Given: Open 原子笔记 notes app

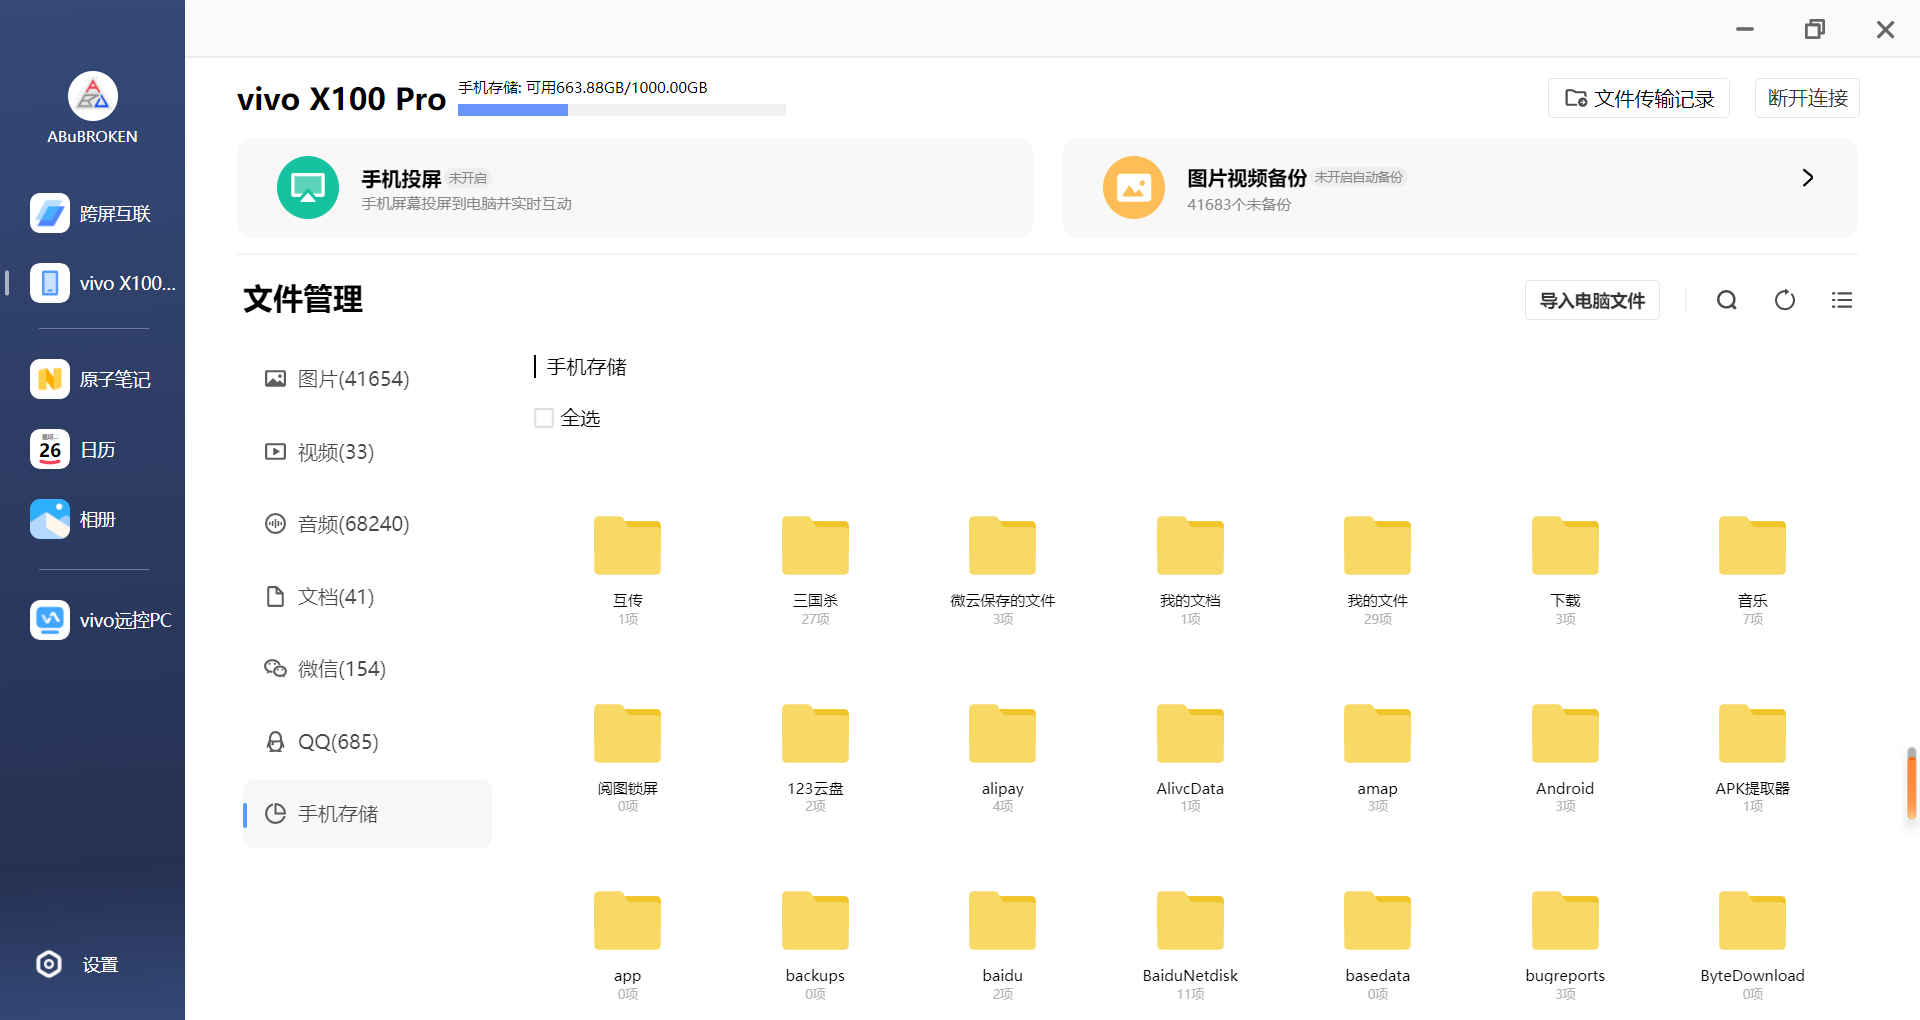Looking at the screenshot, I should 92,379.
